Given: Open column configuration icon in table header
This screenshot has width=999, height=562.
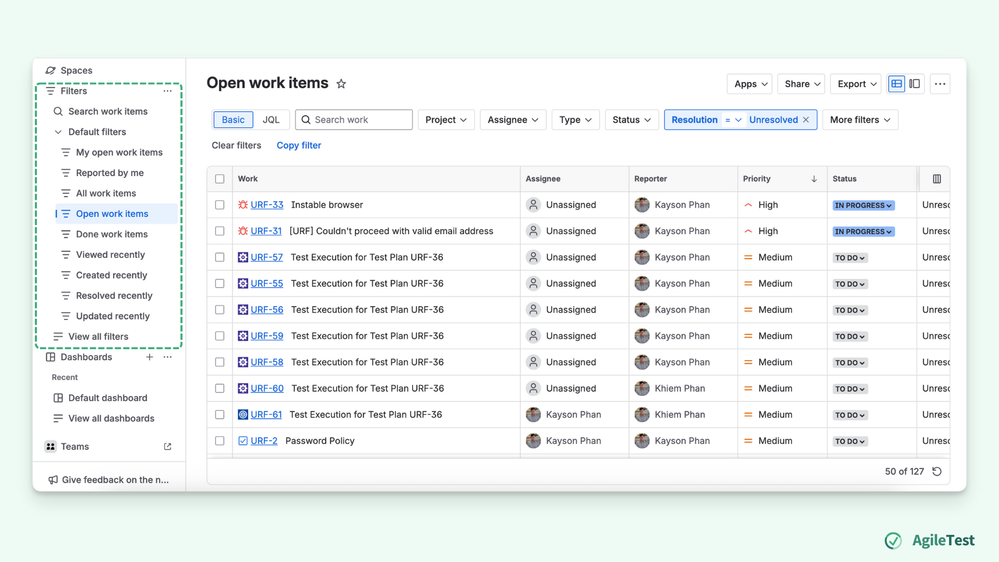Looking at the screenshot, I should pos(937,179).
